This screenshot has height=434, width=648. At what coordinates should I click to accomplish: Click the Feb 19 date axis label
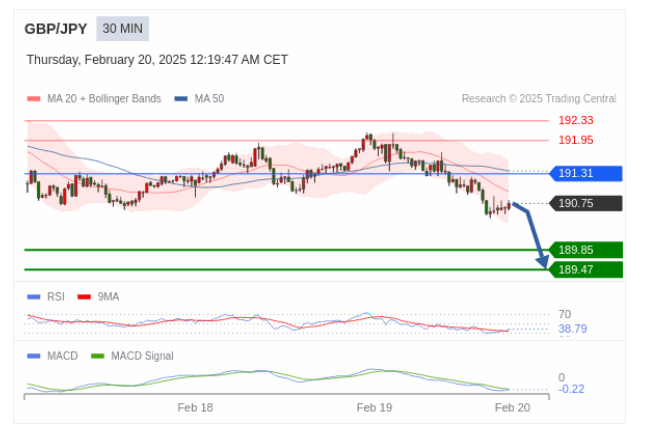[x=374, y=408]
